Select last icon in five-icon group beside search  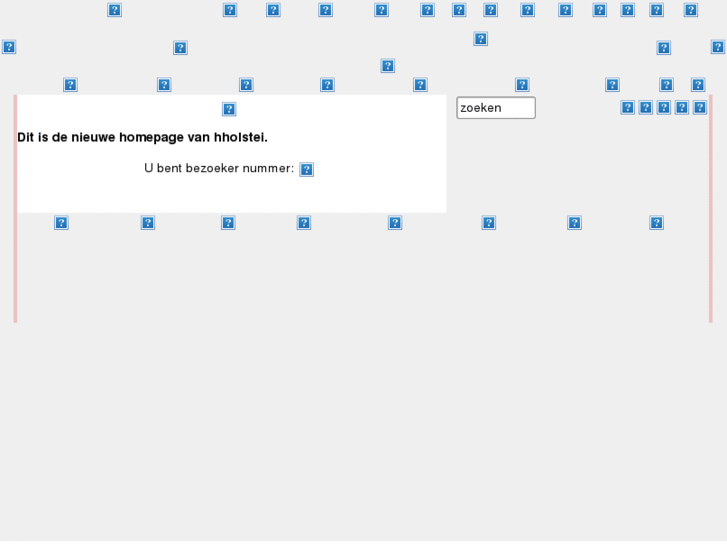tap(700, 108)
